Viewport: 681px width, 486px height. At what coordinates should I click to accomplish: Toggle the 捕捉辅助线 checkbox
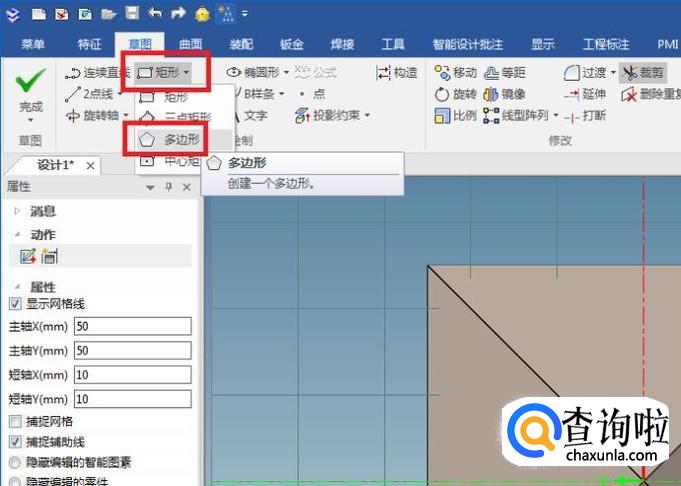coord(15,442)
